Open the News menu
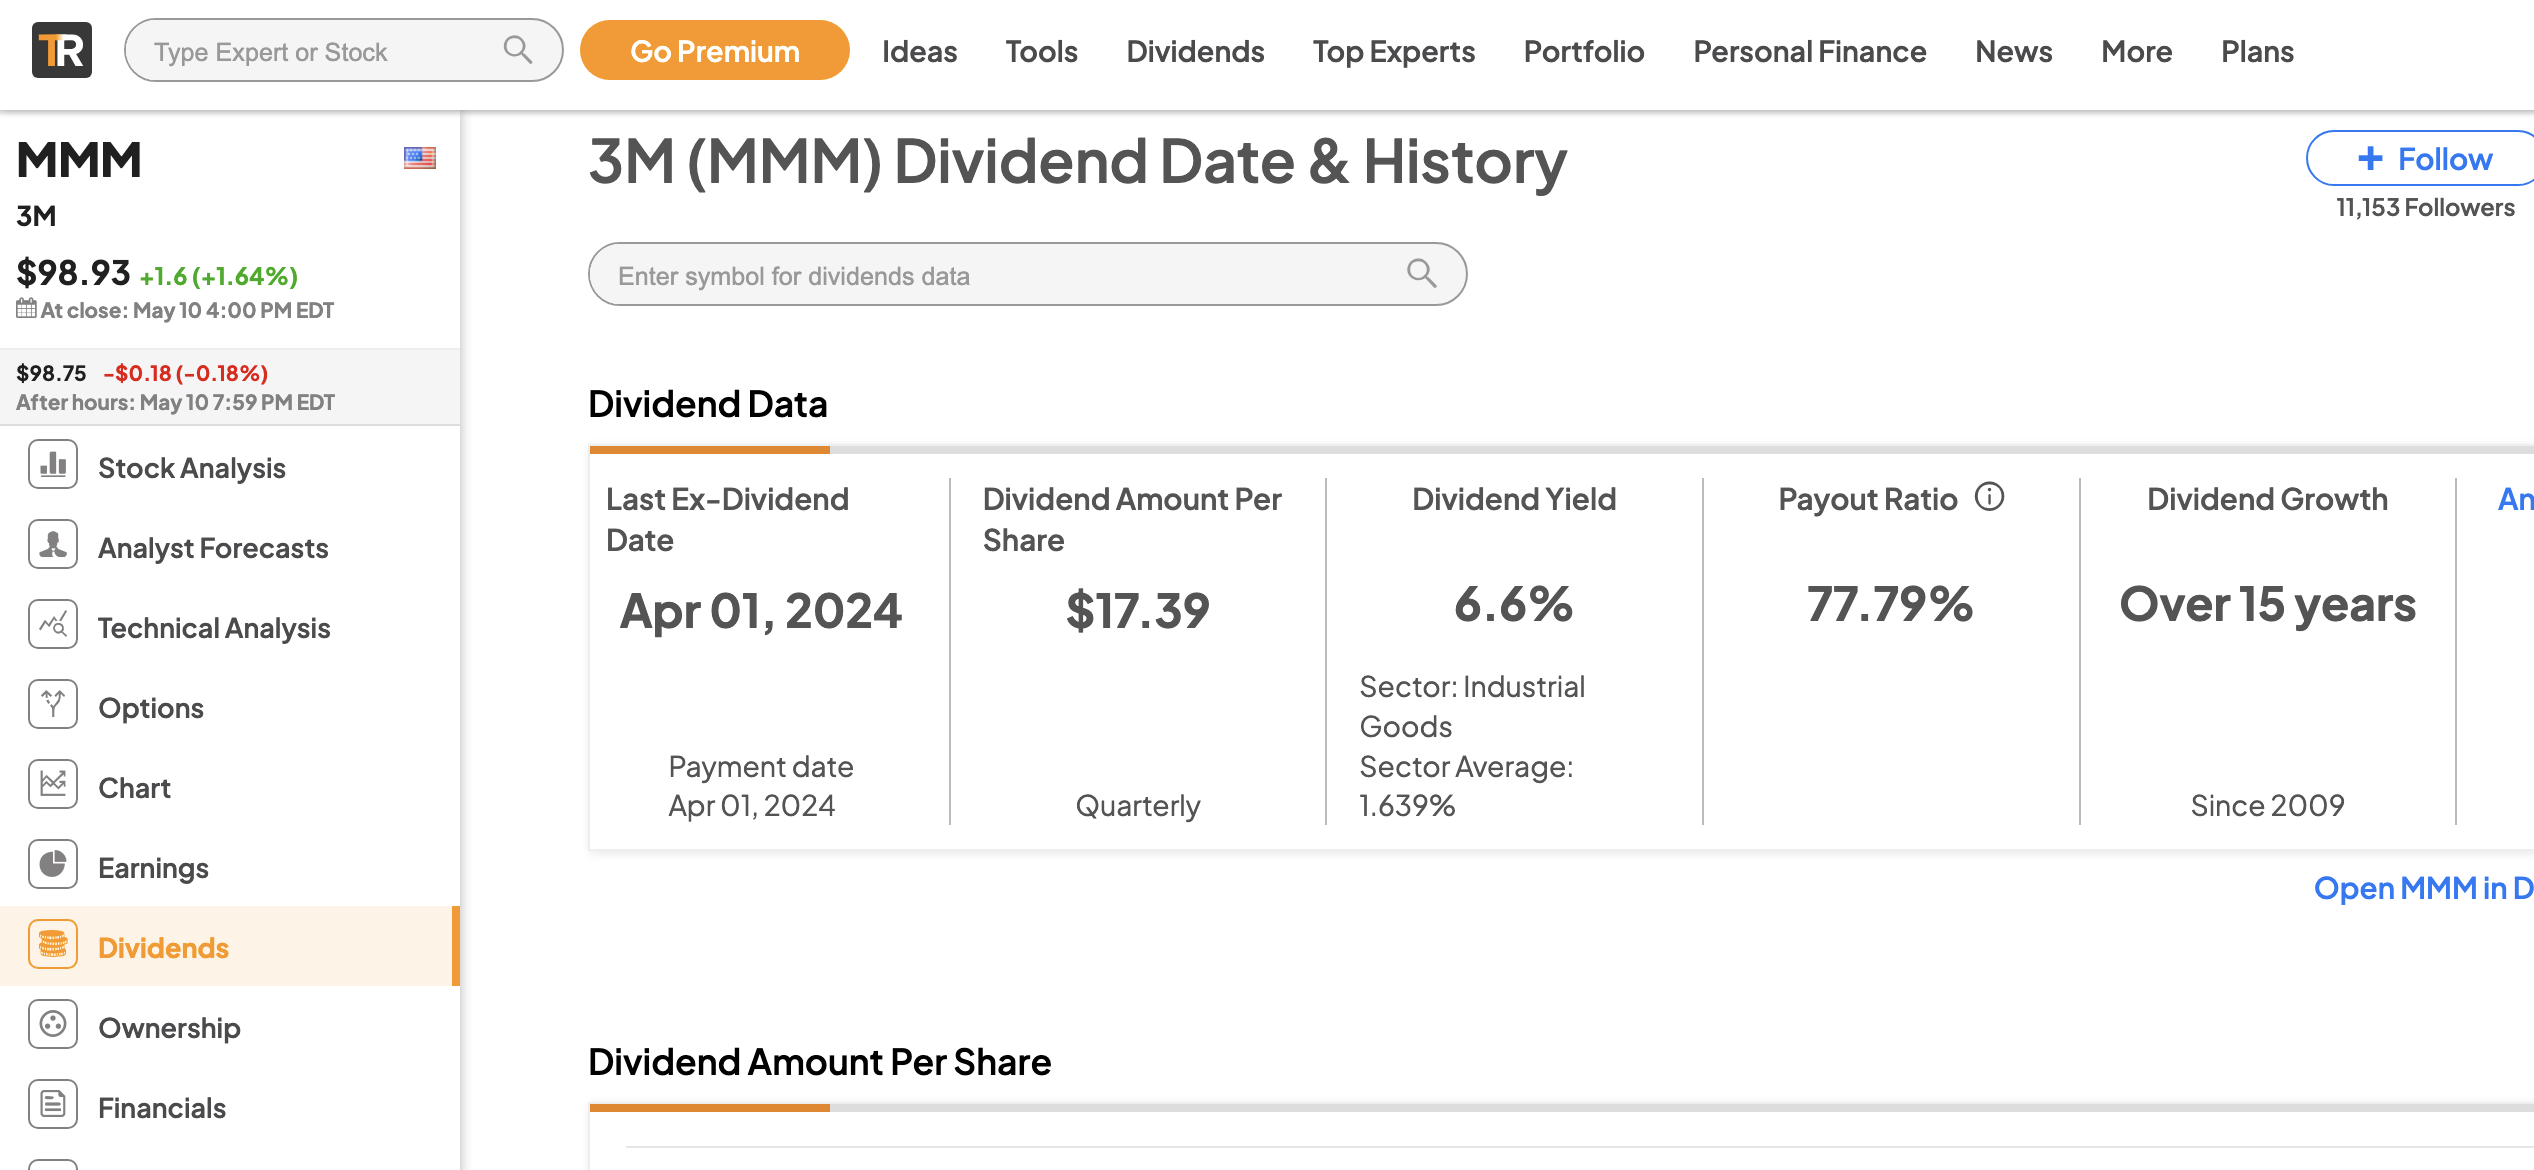The height and width of the screenshot is (1170, 2534). tap(2013, 51)
